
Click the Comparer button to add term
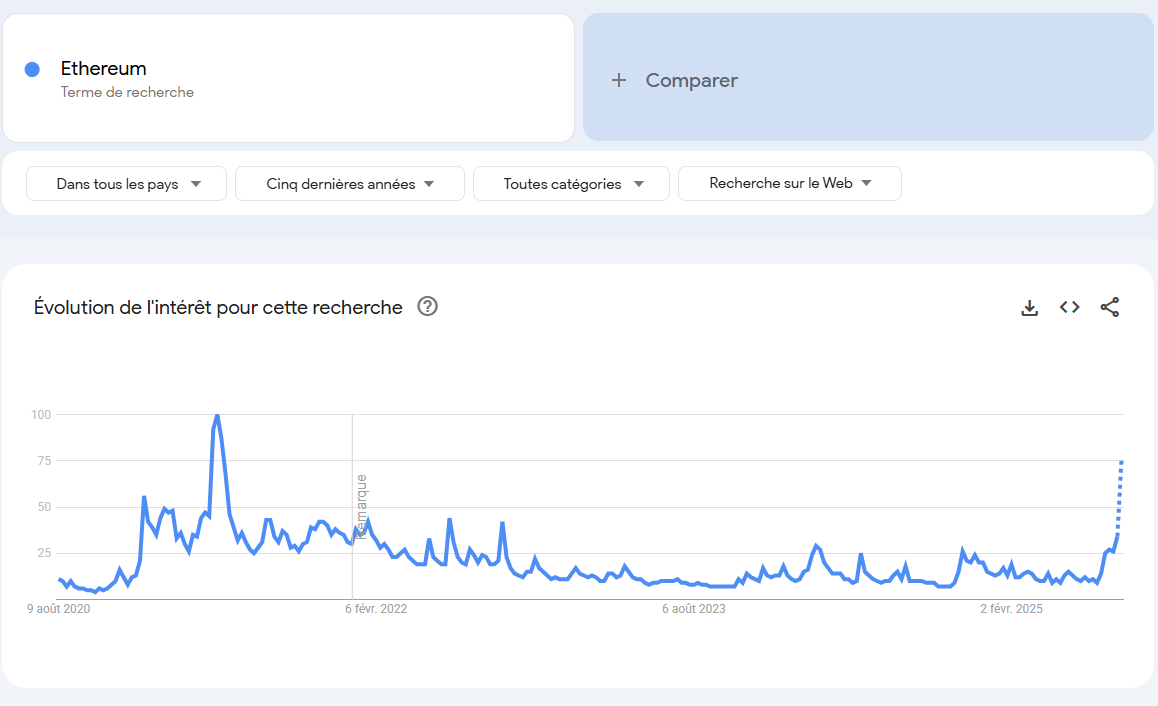click(868, 78)
